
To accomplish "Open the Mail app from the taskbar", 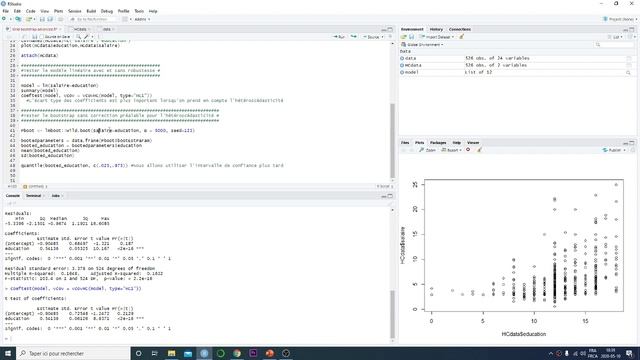I will [x=188, y=353].
